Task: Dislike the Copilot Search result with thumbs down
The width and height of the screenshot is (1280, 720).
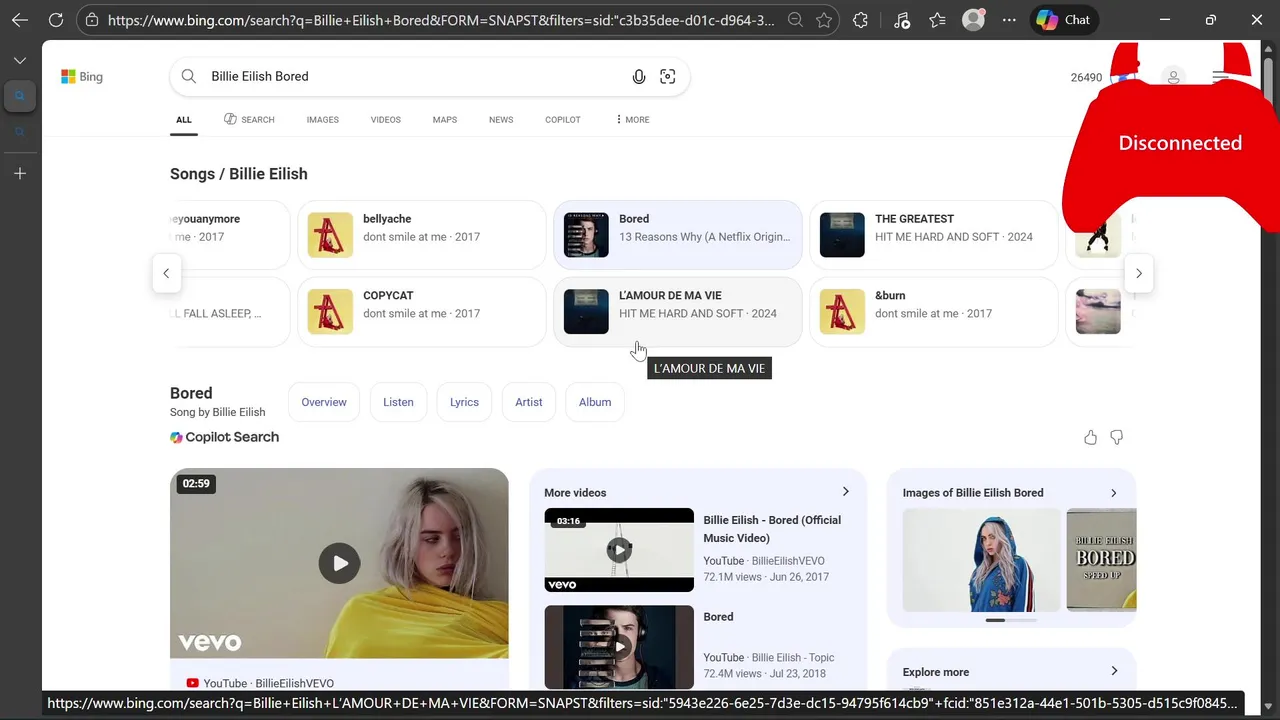Action: (x=1117, y=437)
